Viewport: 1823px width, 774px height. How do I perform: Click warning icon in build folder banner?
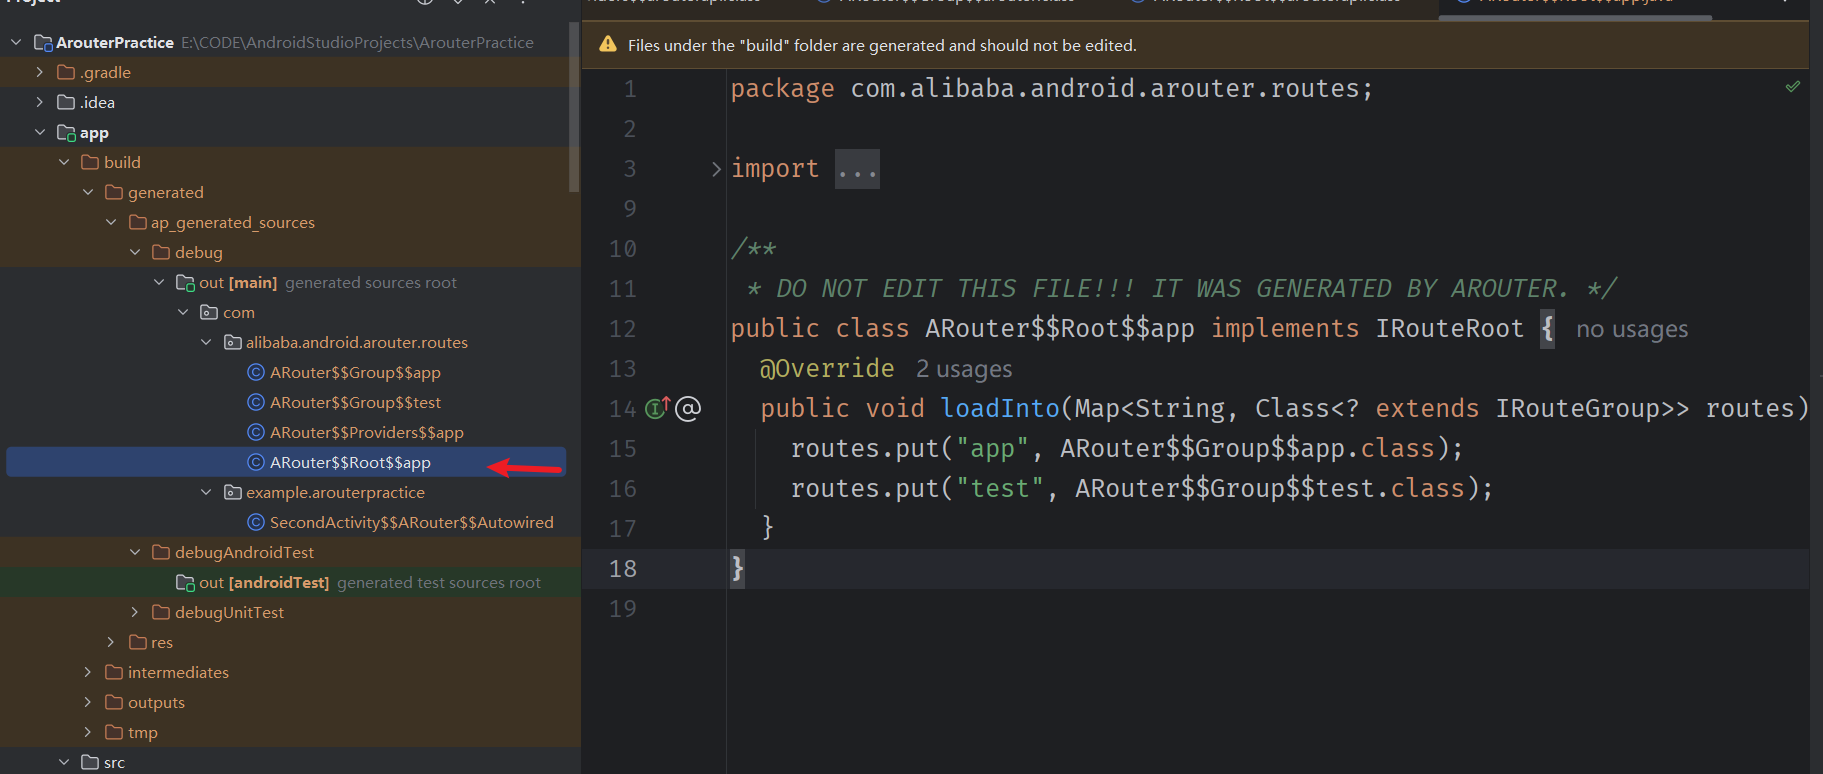coord(607,45)
